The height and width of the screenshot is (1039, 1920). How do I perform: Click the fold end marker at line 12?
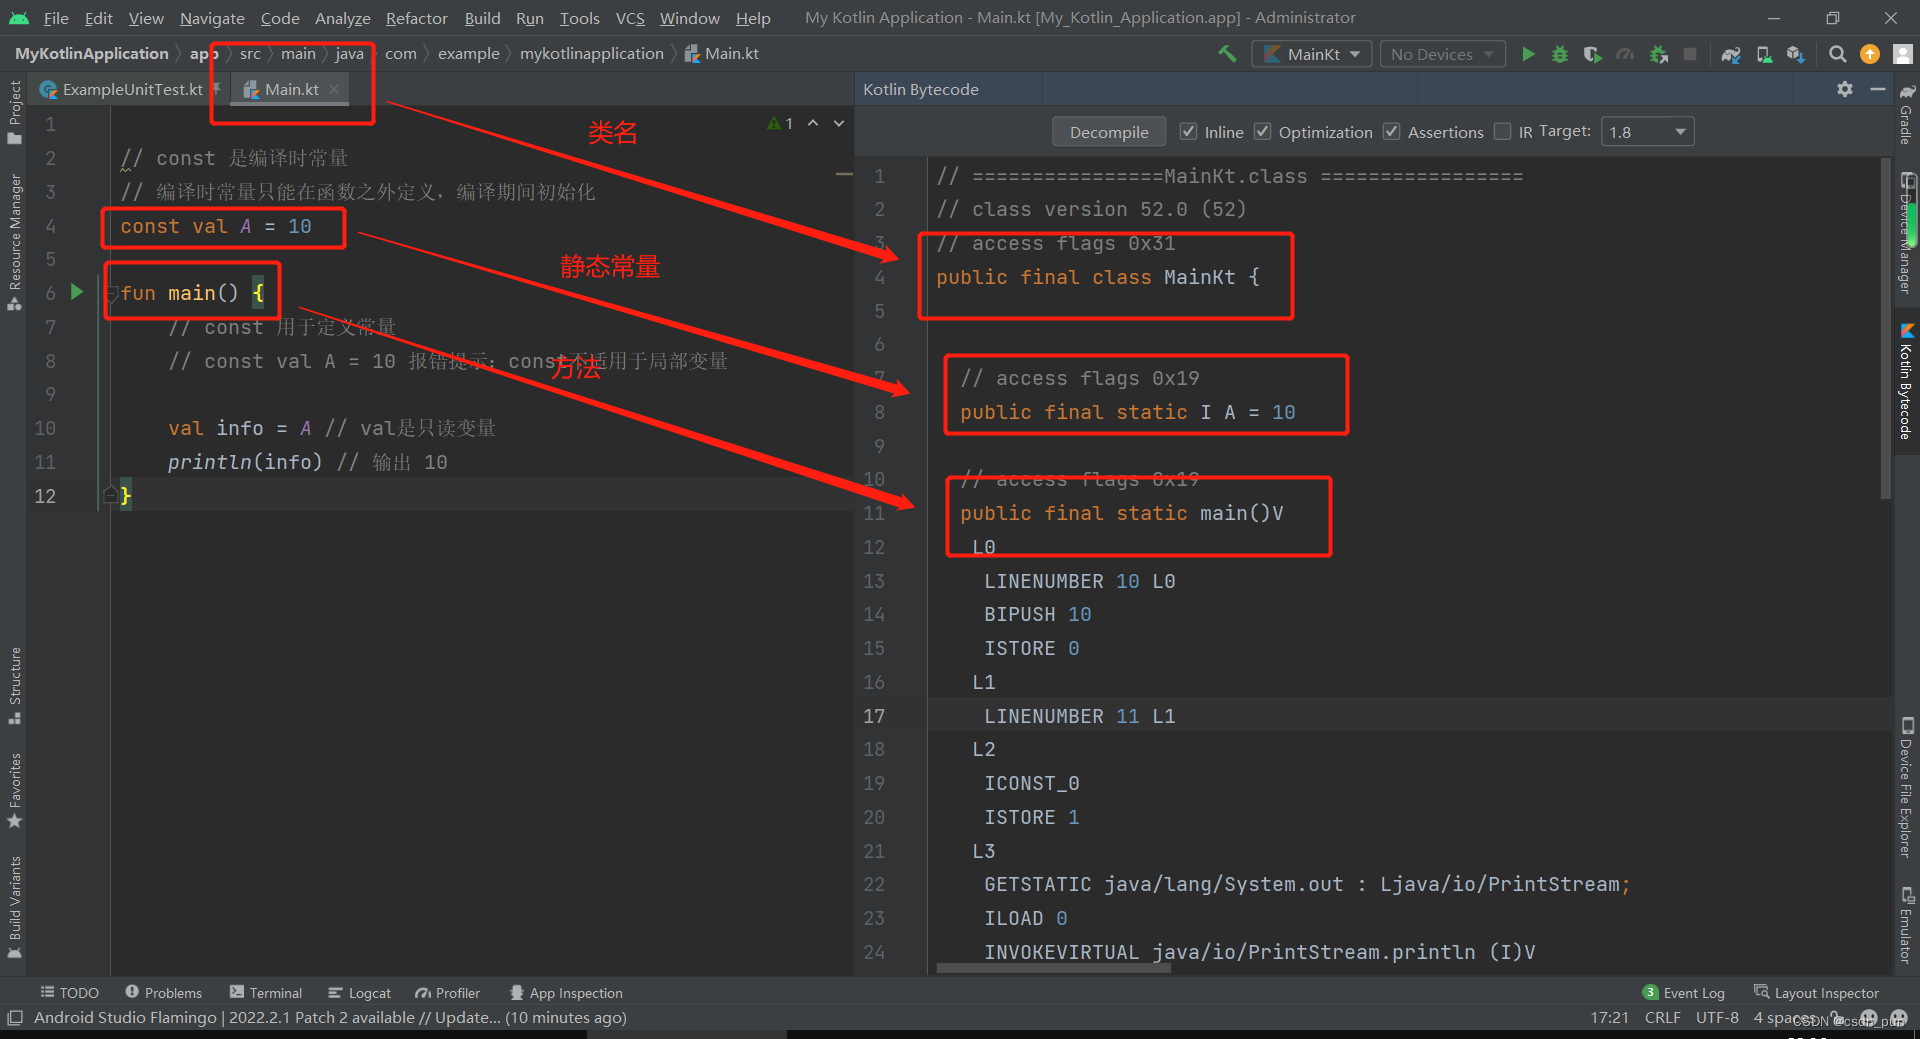[x=111, y=495]
